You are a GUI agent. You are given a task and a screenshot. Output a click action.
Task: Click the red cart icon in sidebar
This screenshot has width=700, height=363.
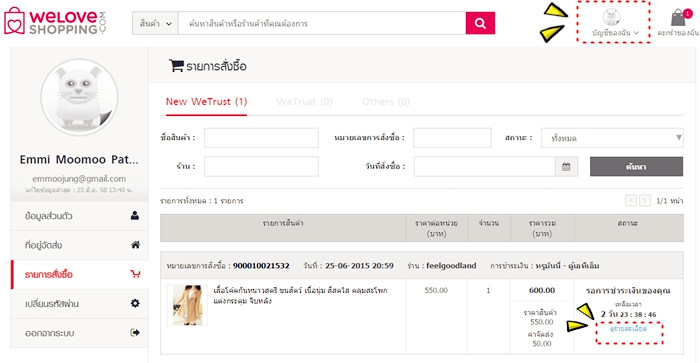click(x=135, y=274)
